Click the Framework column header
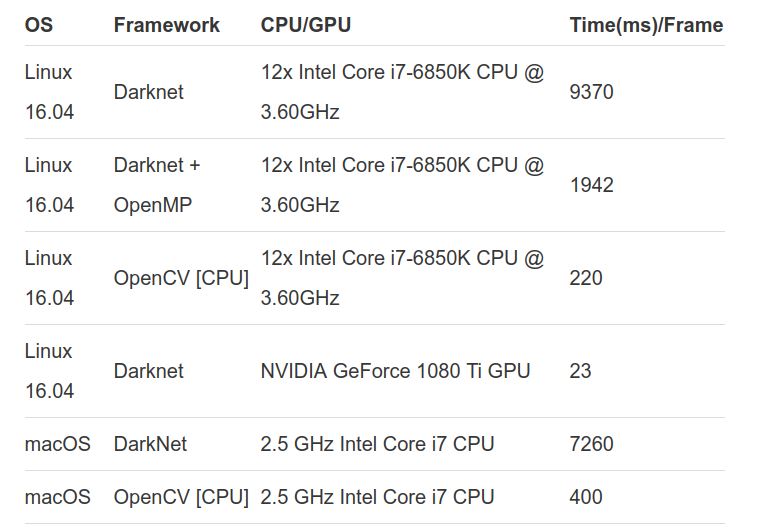 coord(166,25)
